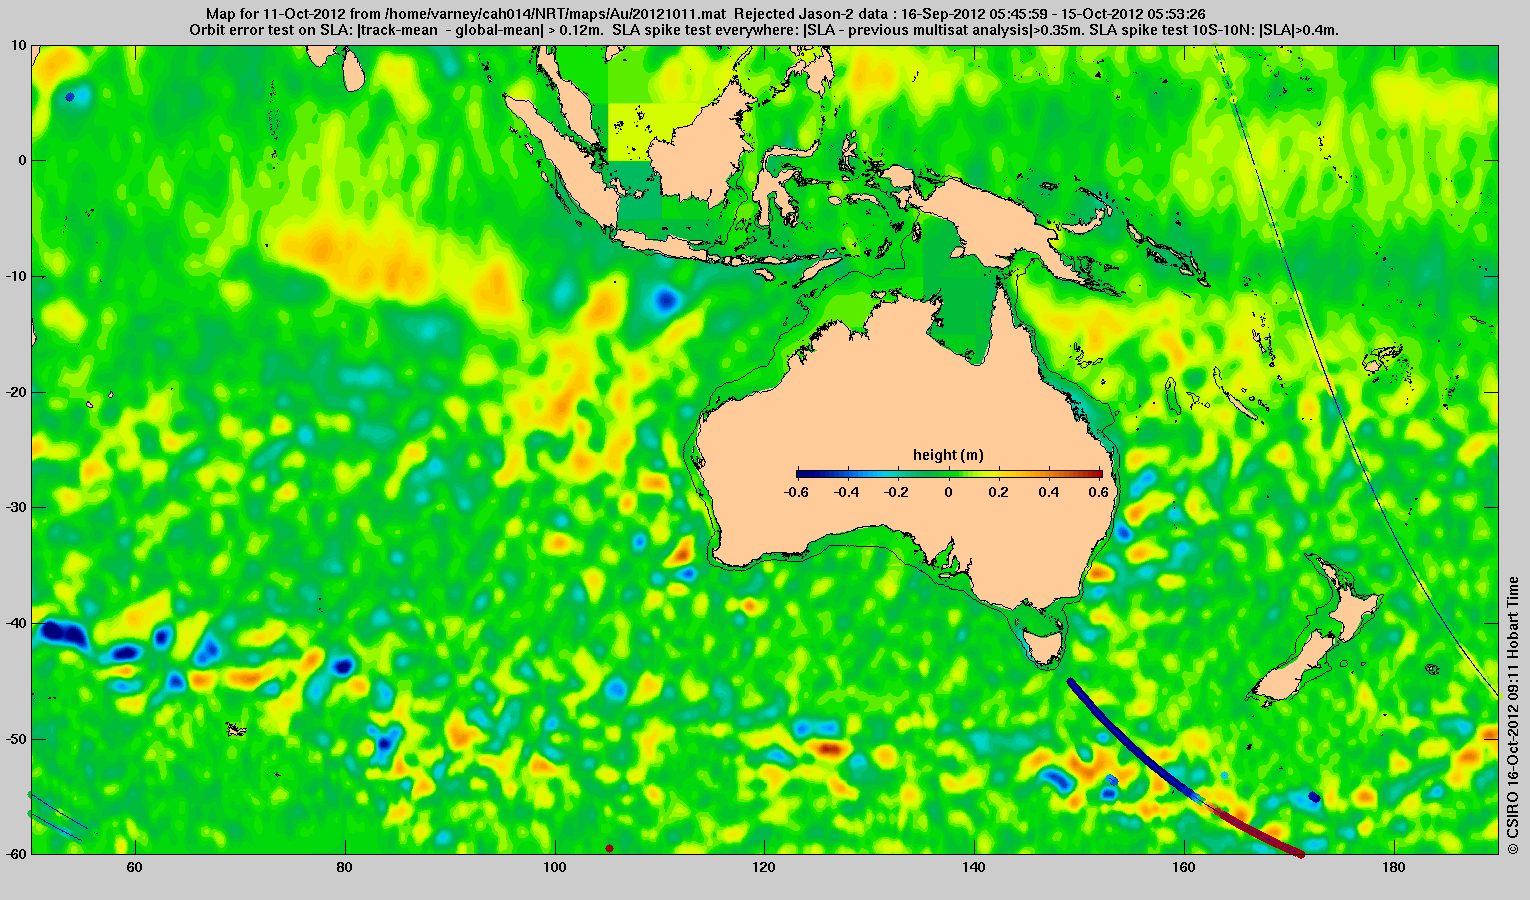Click latitude axis tick label -40
Viewport: 1530px width, 900px height.
[x=15, y=623]
